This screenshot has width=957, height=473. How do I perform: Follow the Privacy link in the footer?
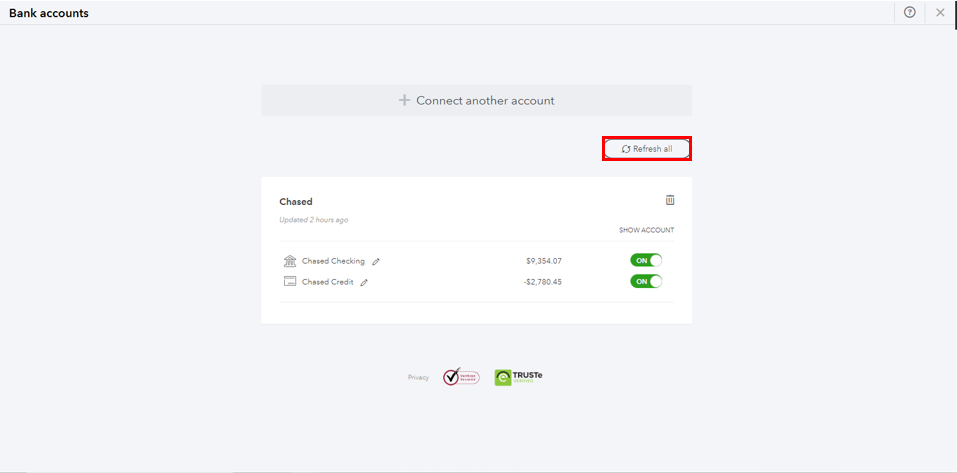418,377
